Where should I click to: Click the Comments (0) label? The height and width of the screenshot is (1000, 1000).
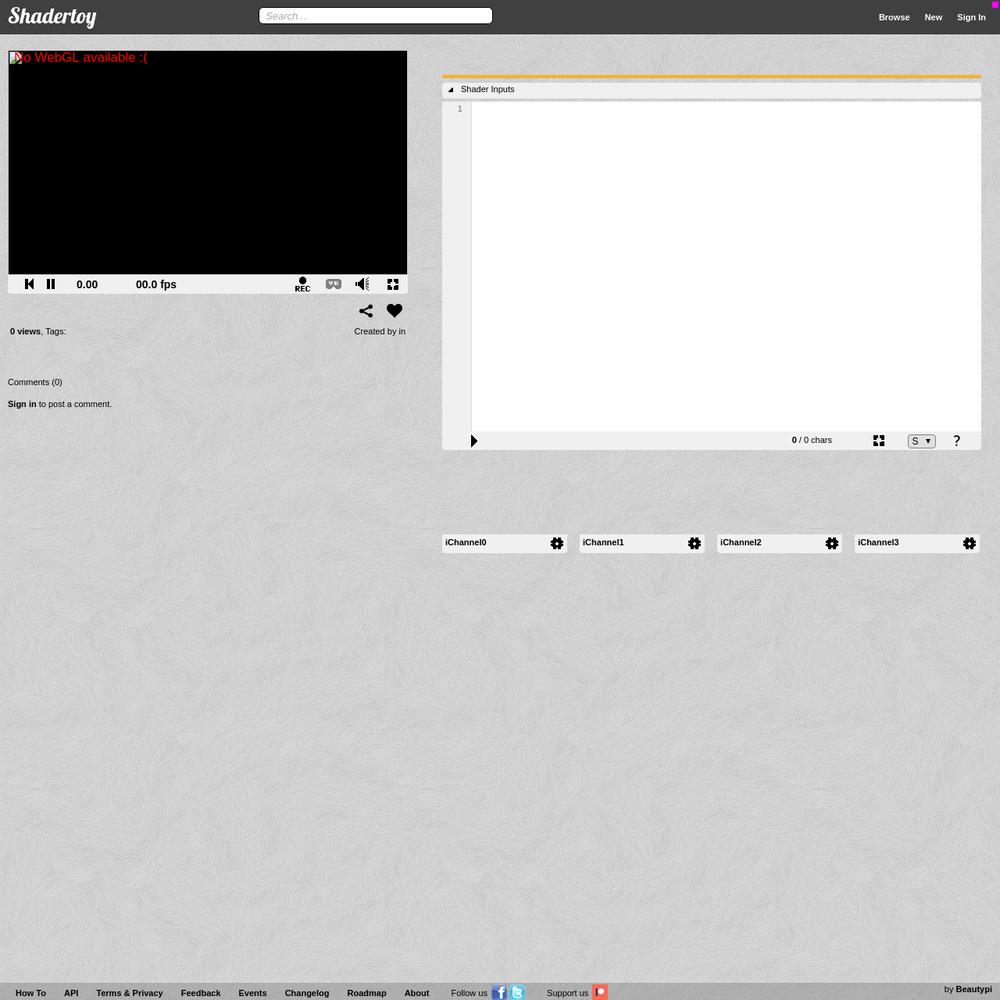click(x=35, y=382)
